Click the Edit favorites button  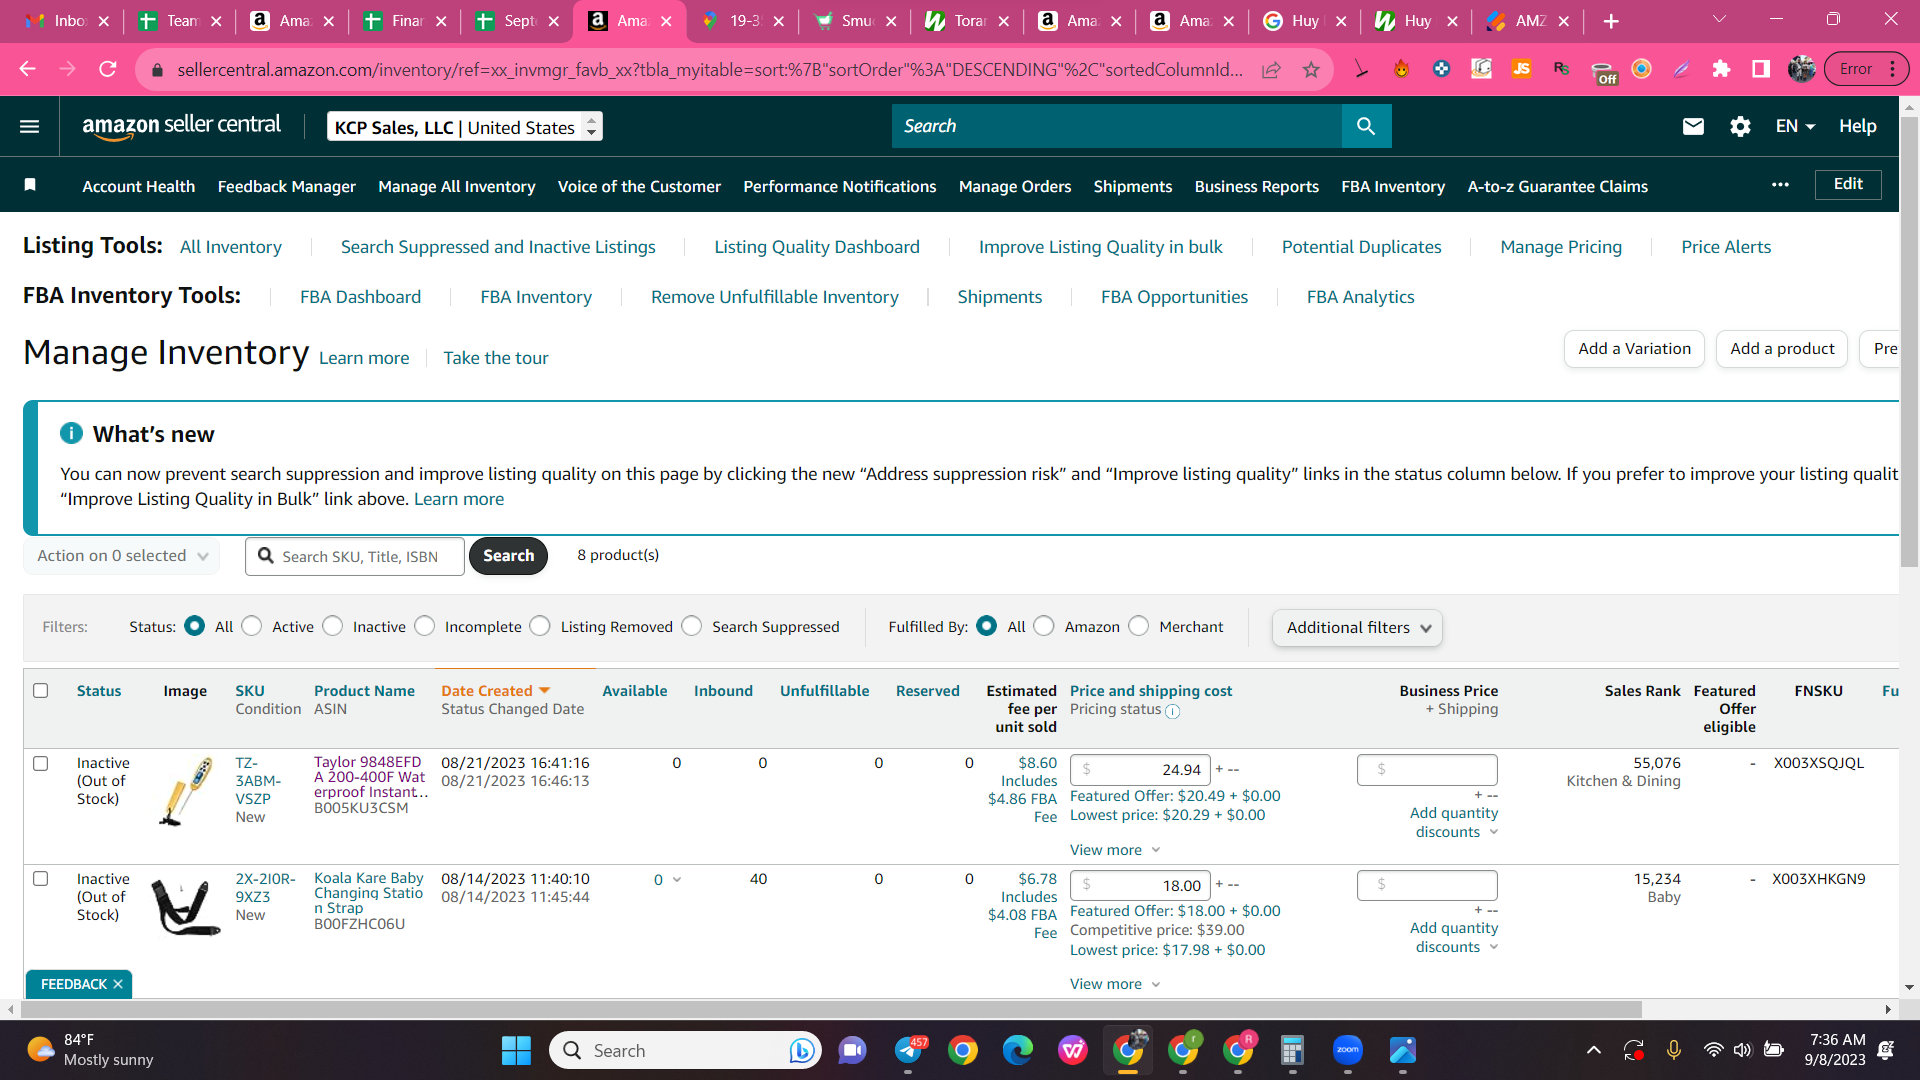click(x=1848, y=184)
